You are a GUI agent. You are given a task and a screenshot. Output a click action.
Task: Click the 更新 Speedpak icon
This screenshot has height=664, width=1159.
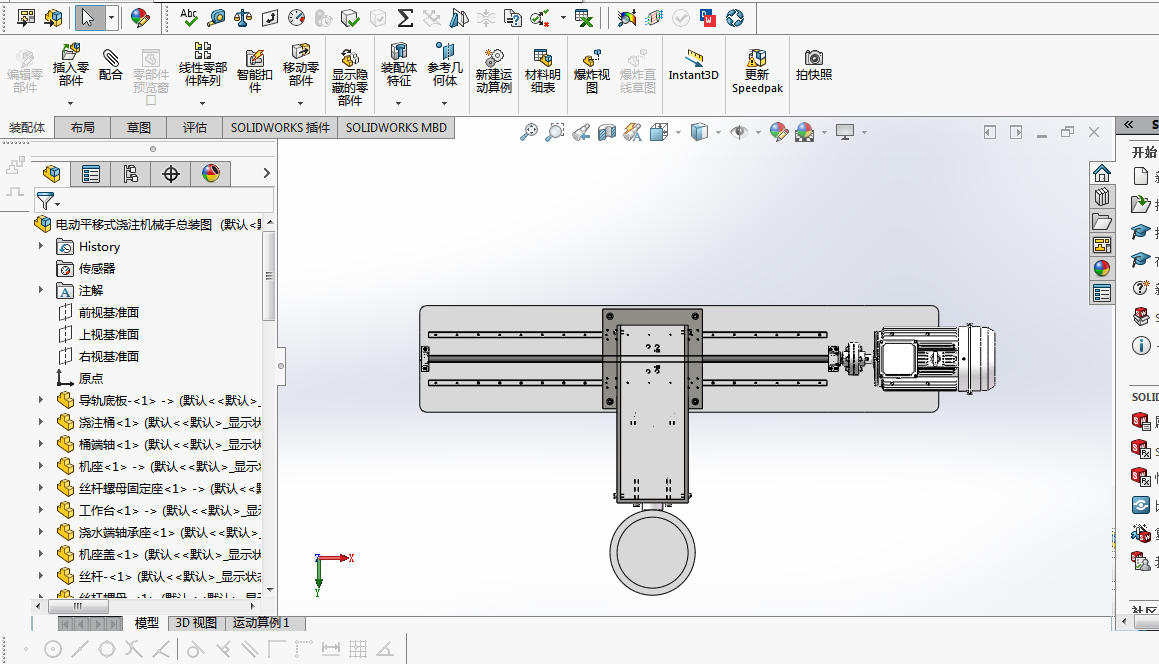pos(757,71)
